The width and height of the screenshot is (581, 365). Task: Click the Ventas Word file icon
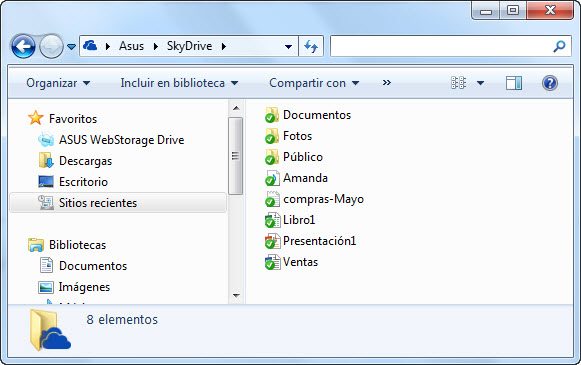pos(272,262)
